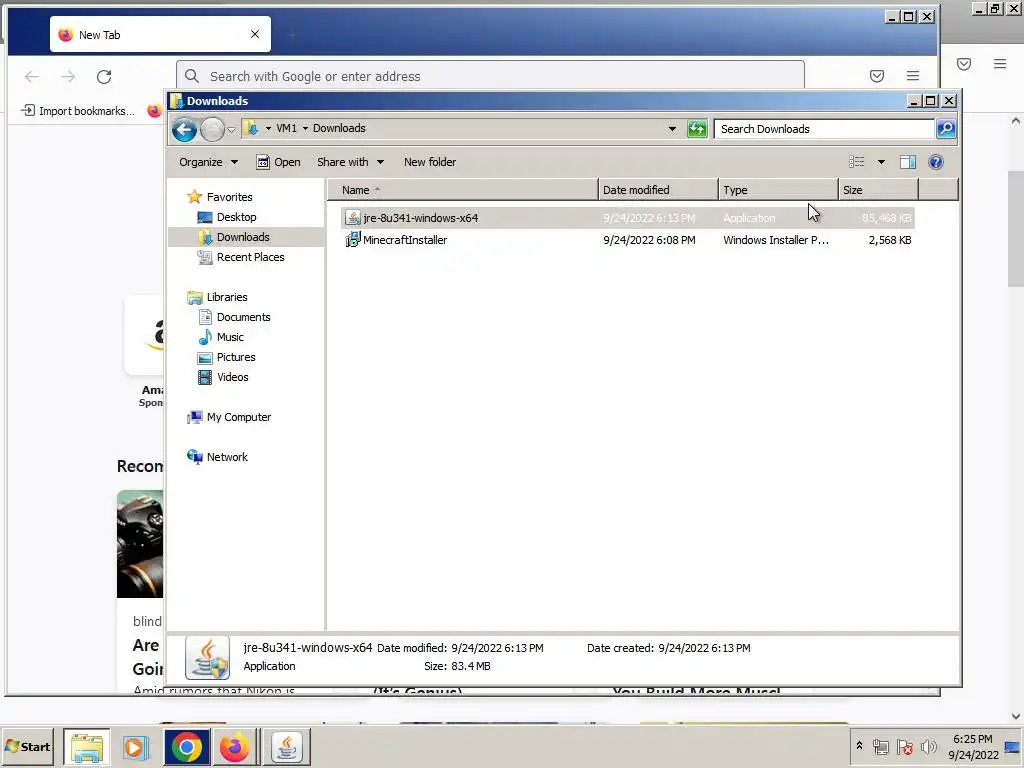Open more view options dropdown

(x=881, y=162)
